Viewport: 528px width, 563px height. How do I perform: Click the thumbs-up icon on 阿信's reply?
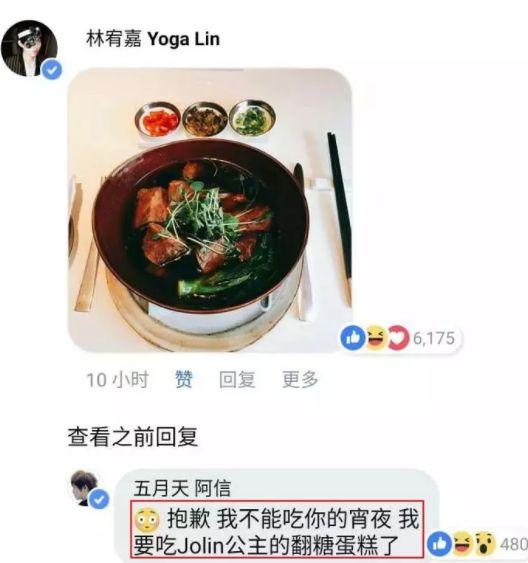coord(440,544)
